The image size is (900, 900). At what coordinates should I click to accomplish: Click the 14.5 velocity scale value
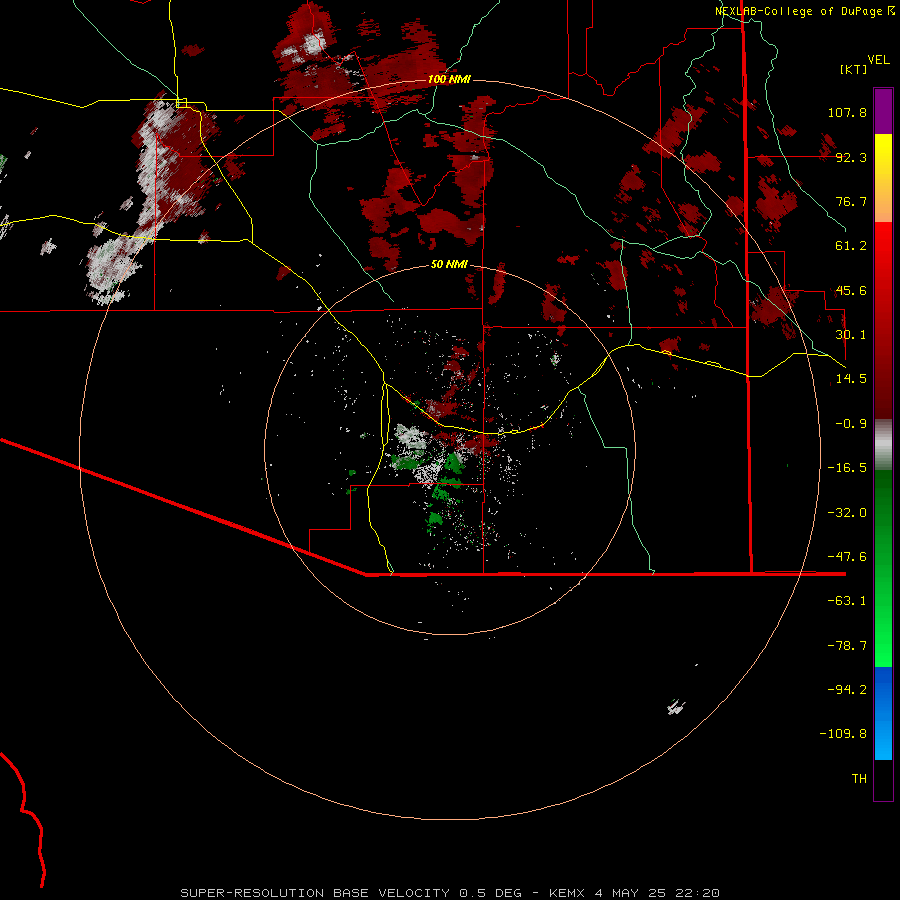(x=851, y=379)
